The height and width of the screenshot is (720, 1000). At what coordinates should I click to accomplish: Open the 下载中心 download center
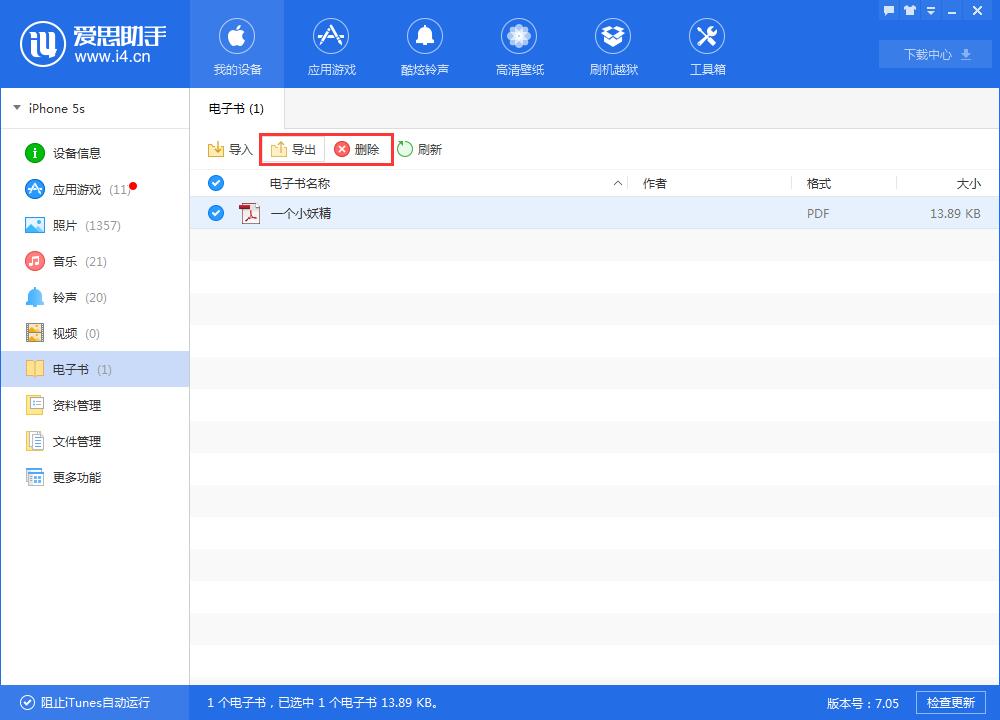point(936,54)
